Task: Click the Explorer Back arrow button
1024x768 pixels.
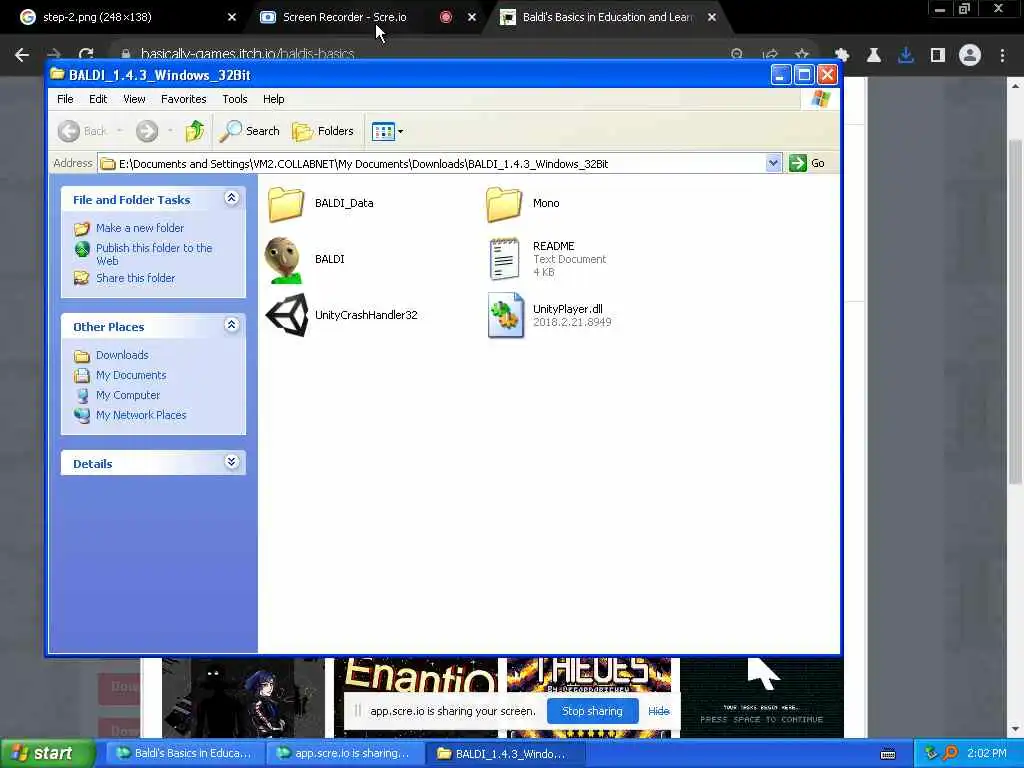Action: [x=82, y=131]
